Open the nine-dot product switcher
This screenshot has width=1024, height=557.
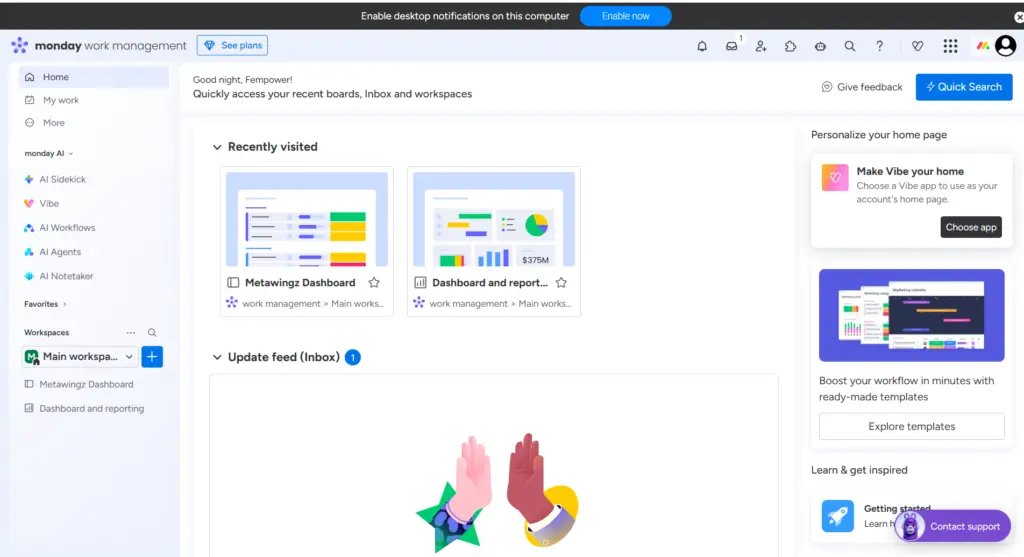[950, 46]
